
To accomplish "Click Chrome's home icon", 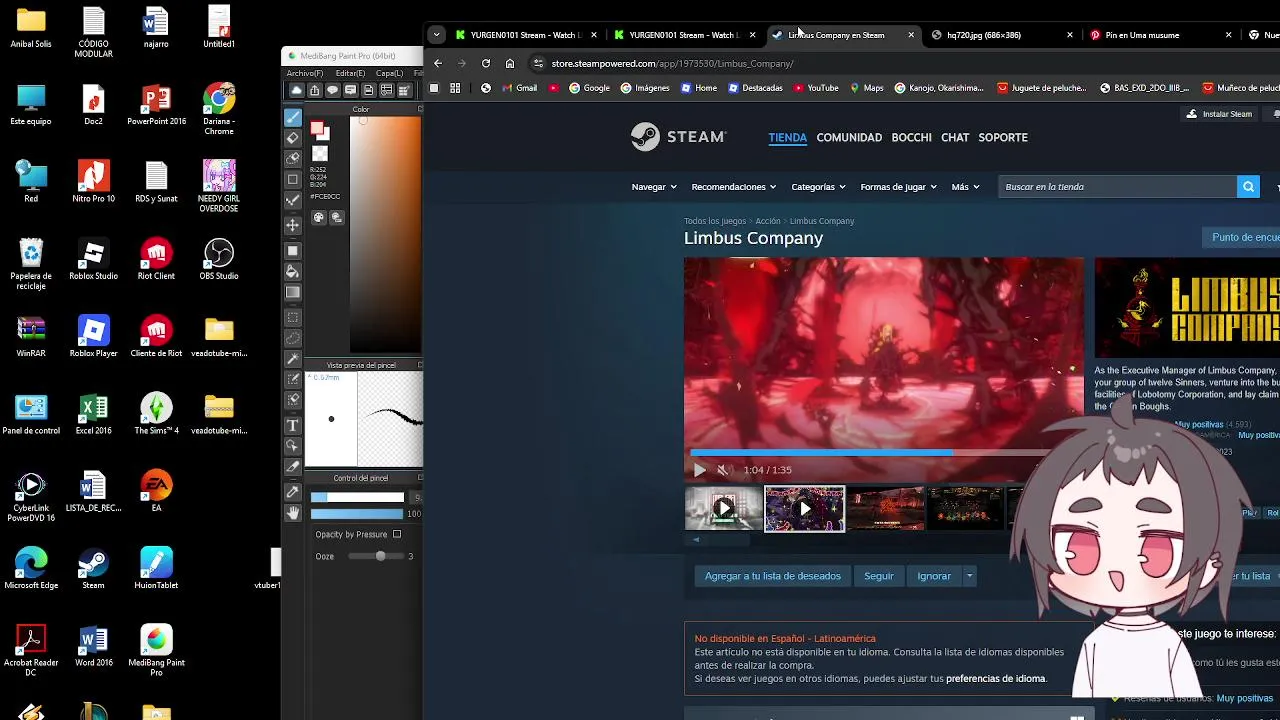I will [x=510, y=63].
